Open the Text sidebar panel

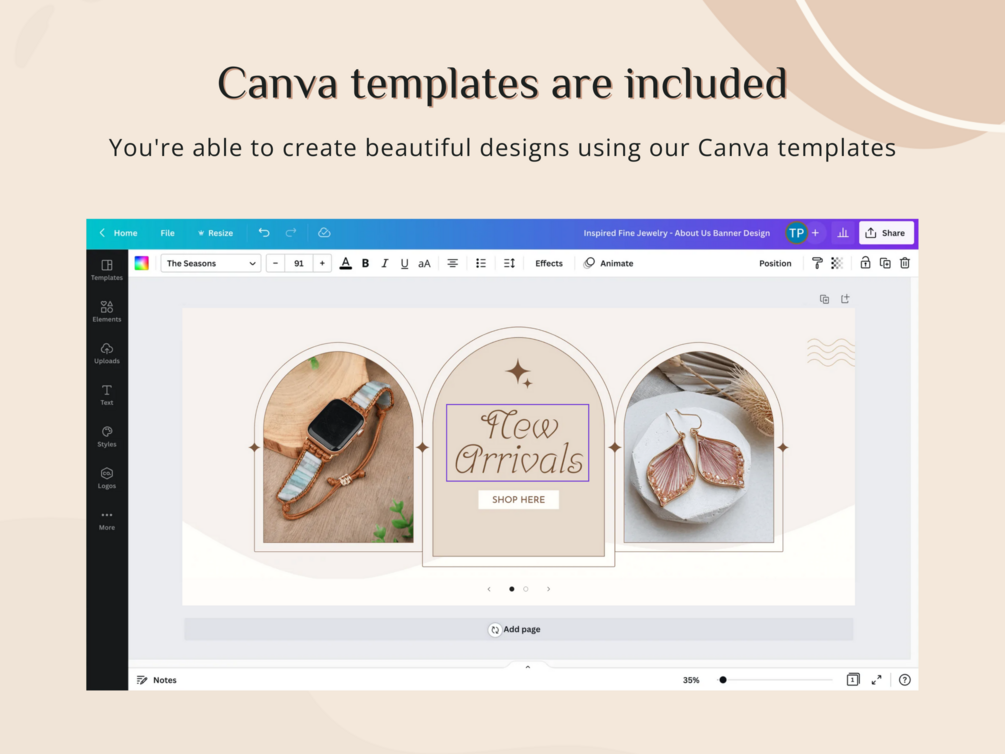(106, 395)
